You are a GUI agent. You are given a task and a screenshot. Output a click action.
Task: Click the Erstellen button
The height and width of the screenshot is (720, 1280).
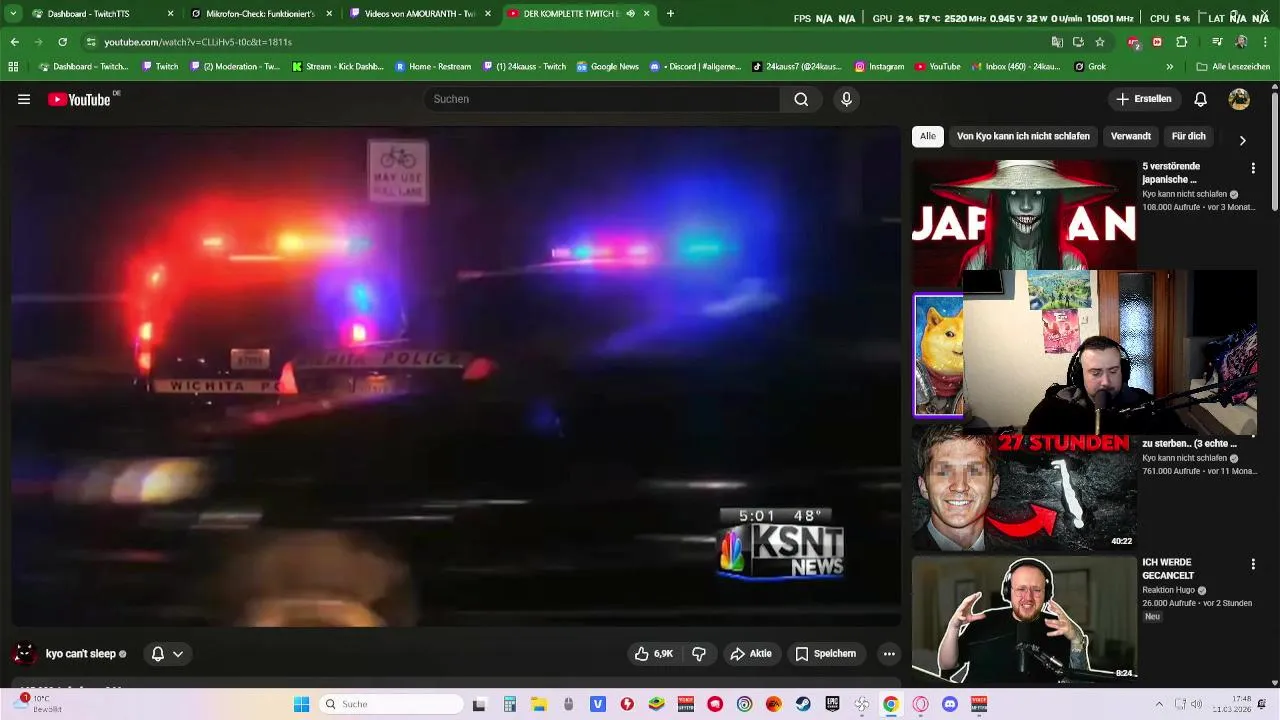1144,99
